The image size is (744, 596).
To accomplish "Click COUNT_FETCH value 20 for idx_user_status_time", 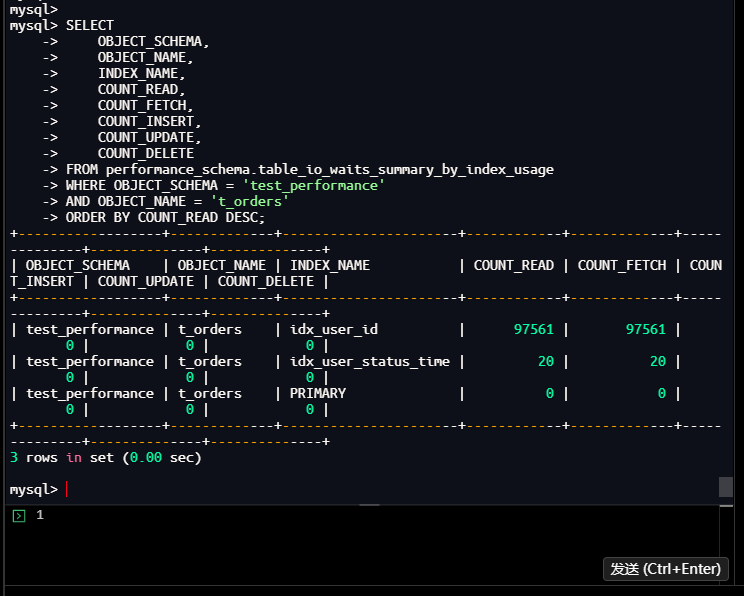I will click(658, 362).
